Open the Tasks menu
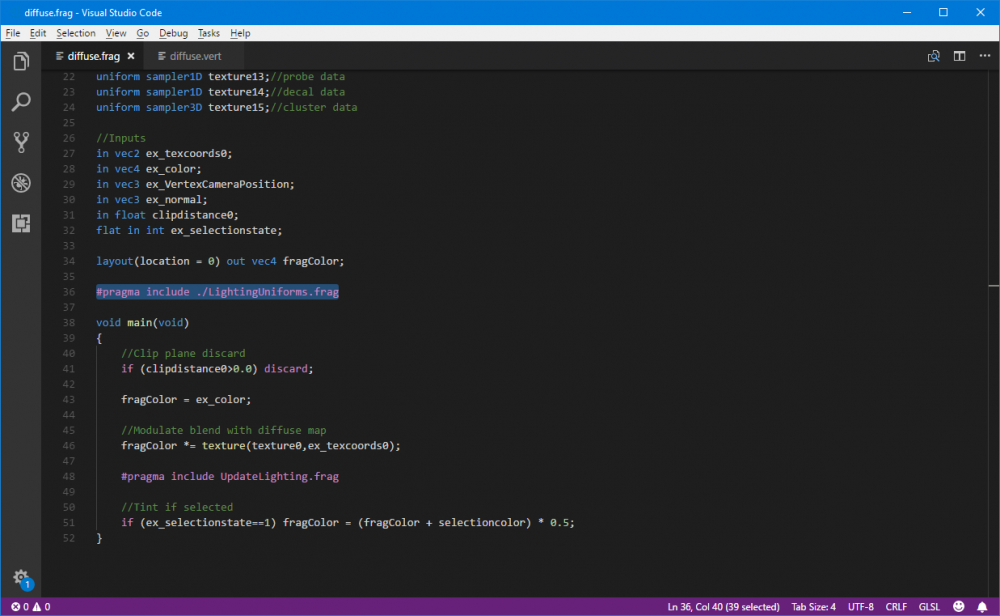Viewport: 1000px width, 616px height. pos(208,33)
